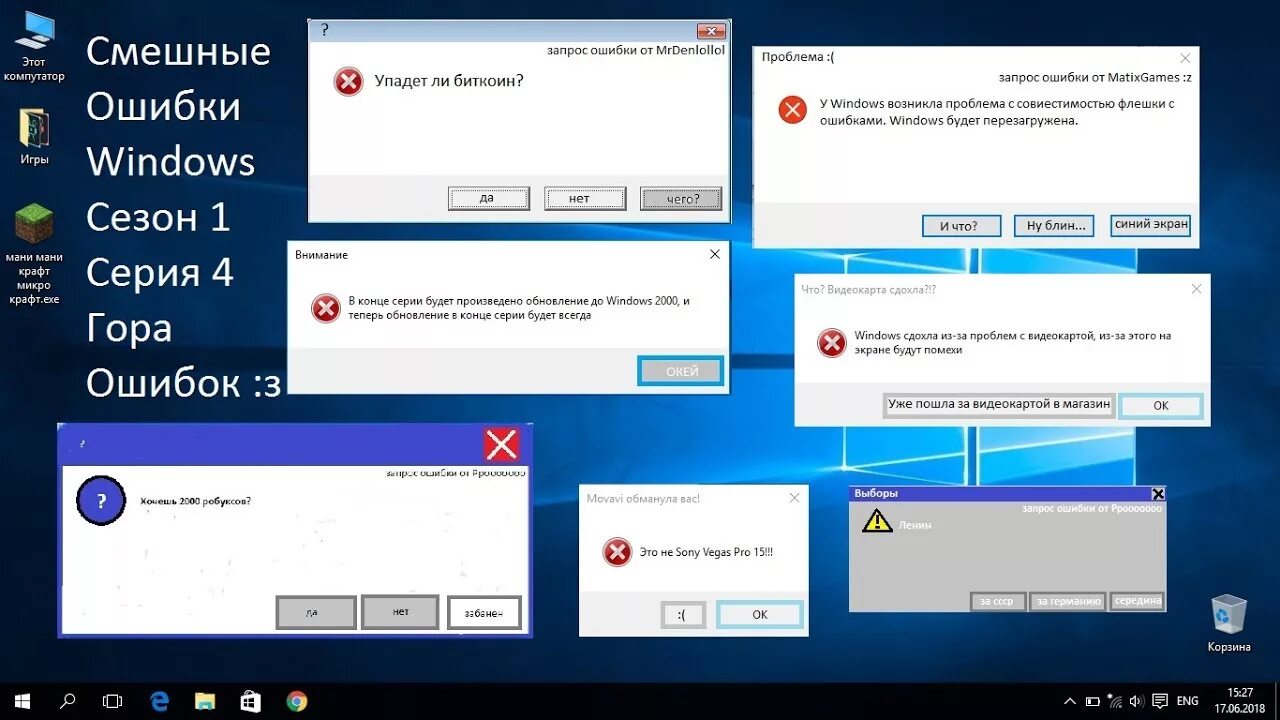Open the Windows Start menu
The height and width of the screenshot is (720, 1280).
22,701
